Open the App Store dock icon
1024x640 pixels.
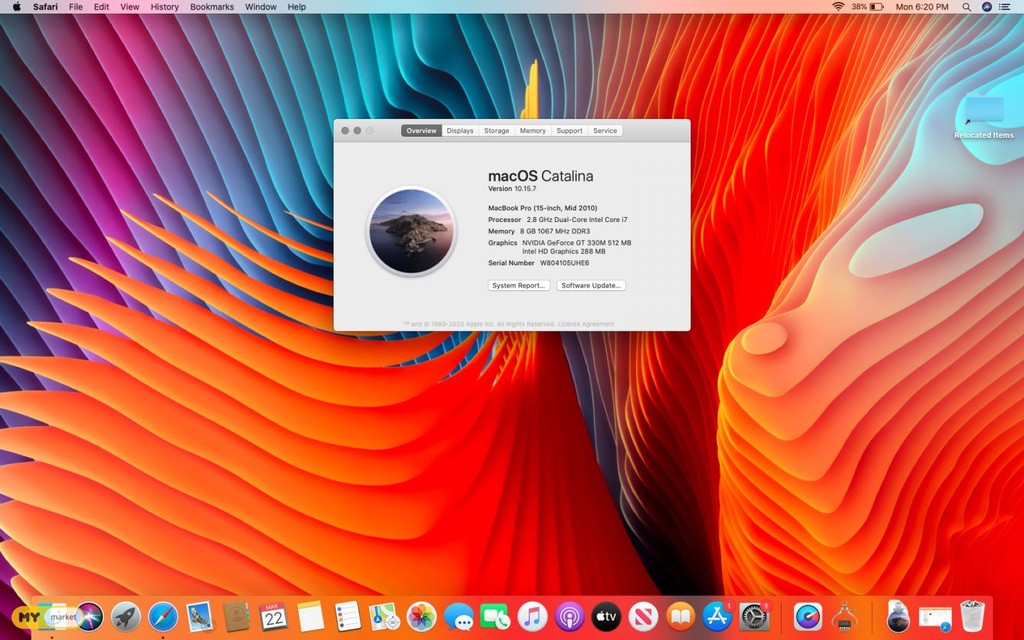tap(717, 616)
